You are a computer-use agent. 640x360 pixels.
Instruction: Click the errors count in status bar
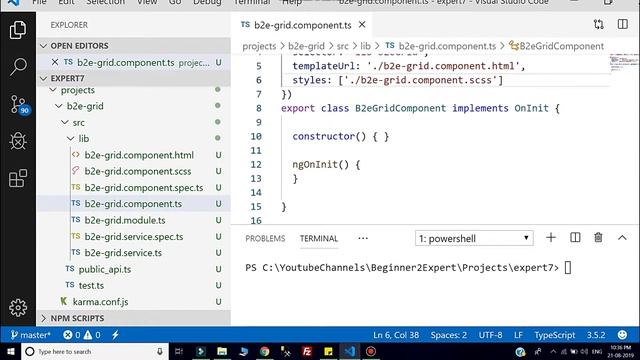72,335
